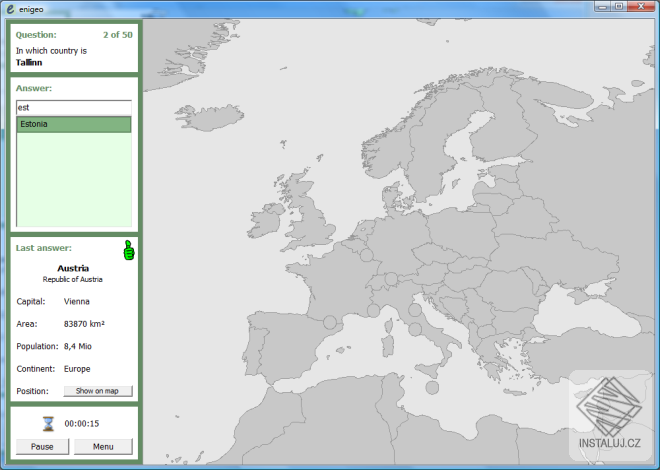Minimize the enigeo window
Viewport: 660px width, 470px height.
click(603, 6)
